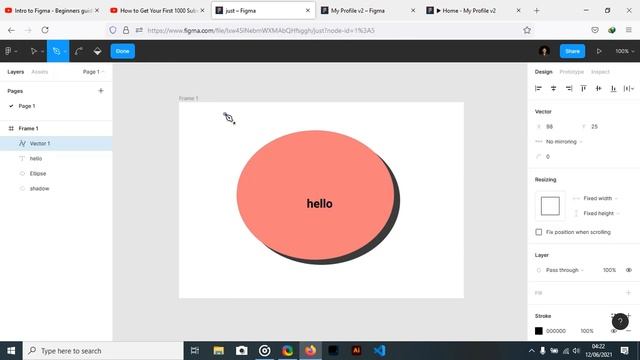Click the Frame 1 label on canvas

(189, 98)
